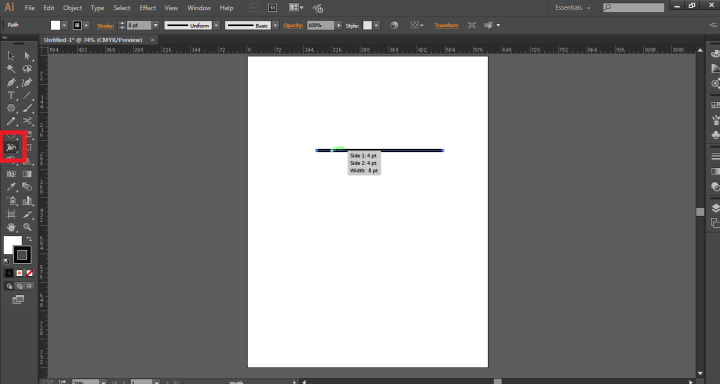Swap fill and stroke colors
This screenshot has height=384, width=720.
click(29, 239)
